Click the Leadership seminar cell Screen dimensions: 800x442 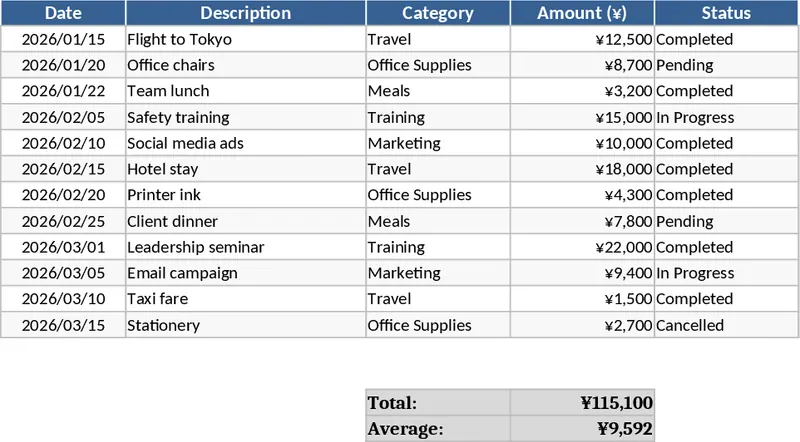[x=245, y=247]
